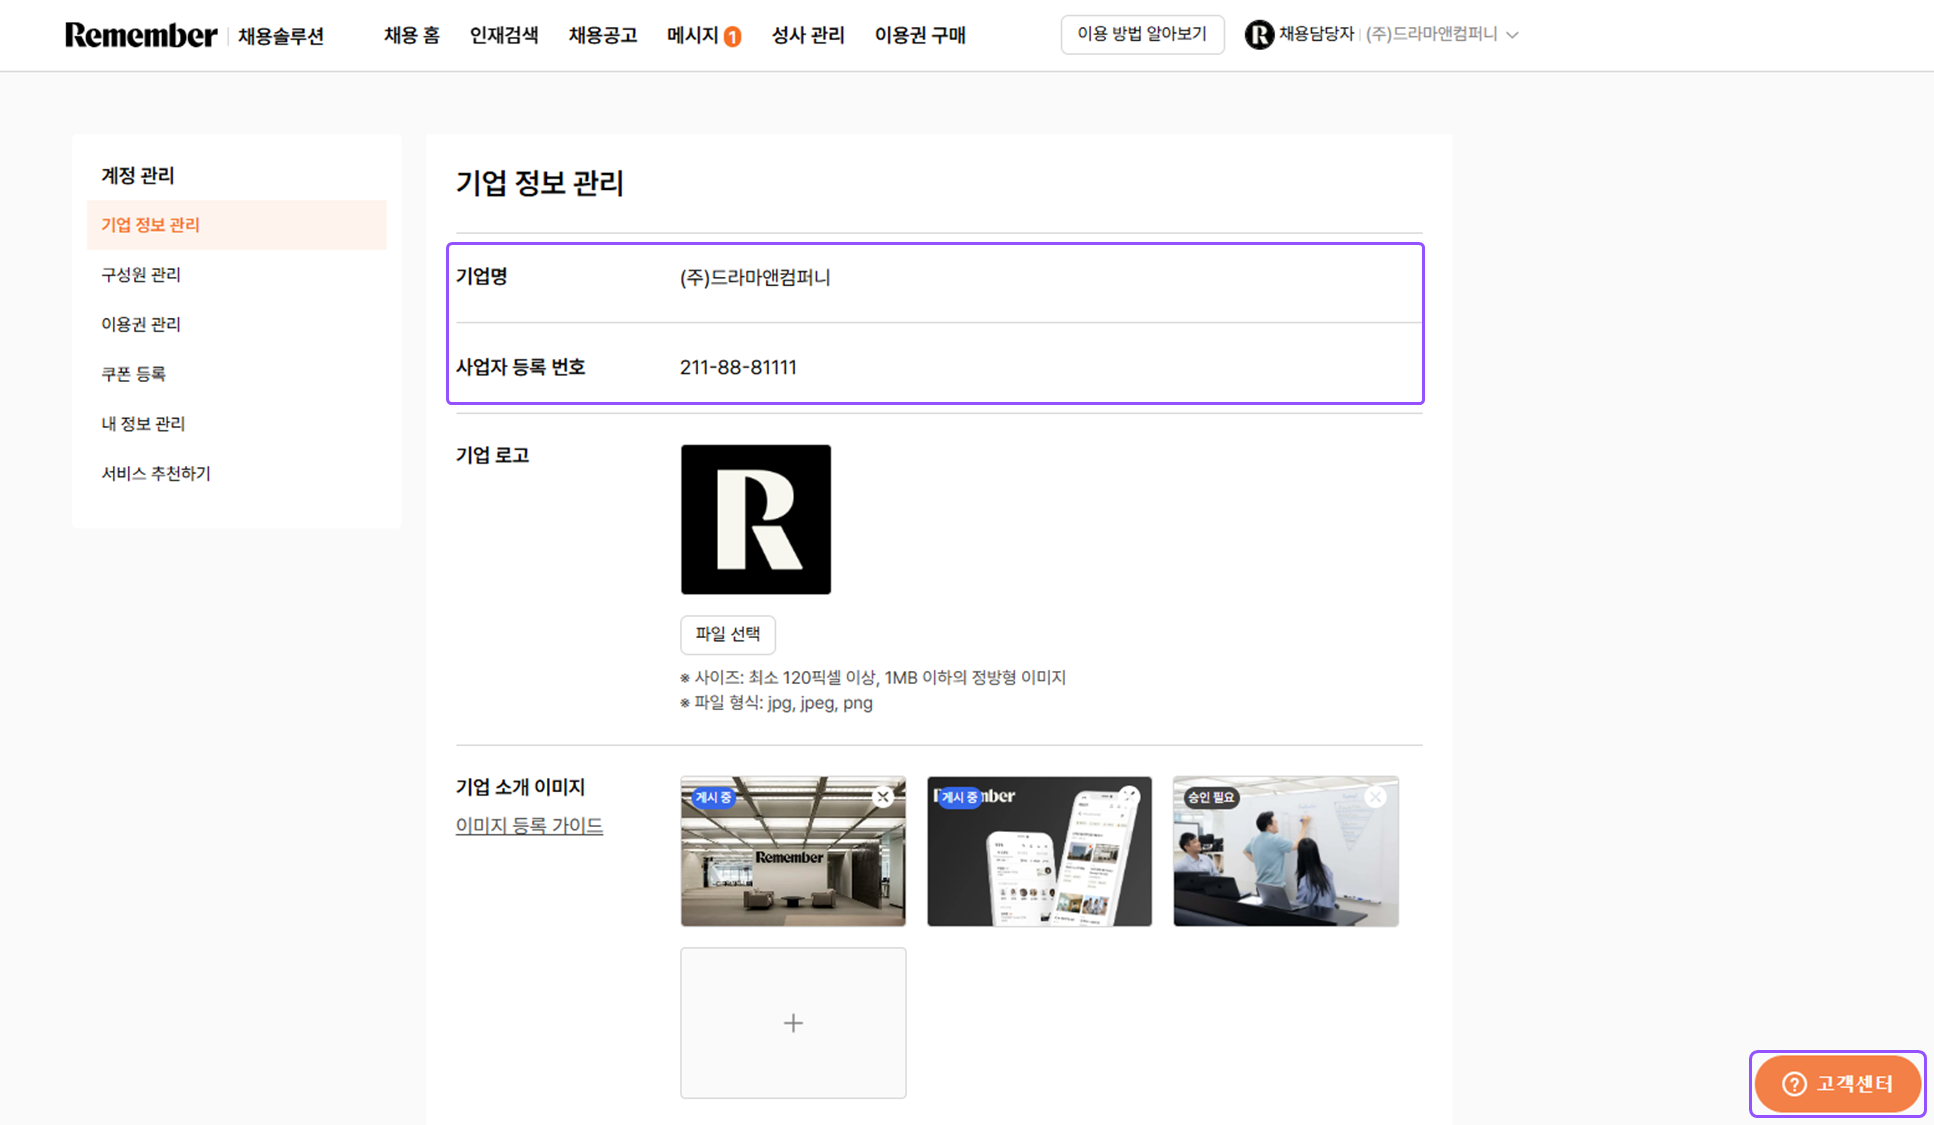The width and height of the screenshot is (1934, 1125).
Task: Expand the account dropdown chevron
Action: coord(1513,35)
